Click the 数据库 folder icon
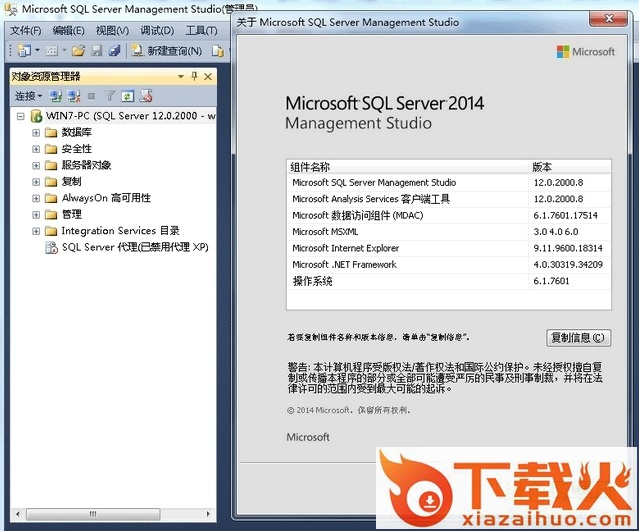Screen dimensions: 639x531 point(51,133)
